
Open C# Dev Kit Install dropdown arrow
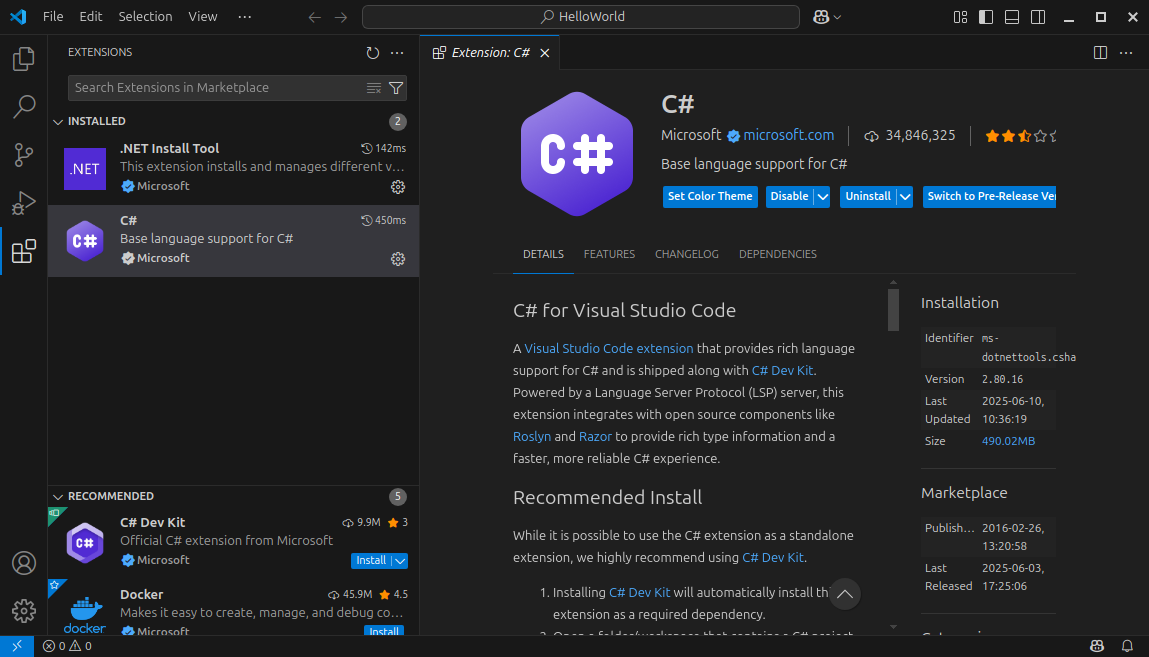(x=400, y=561)
